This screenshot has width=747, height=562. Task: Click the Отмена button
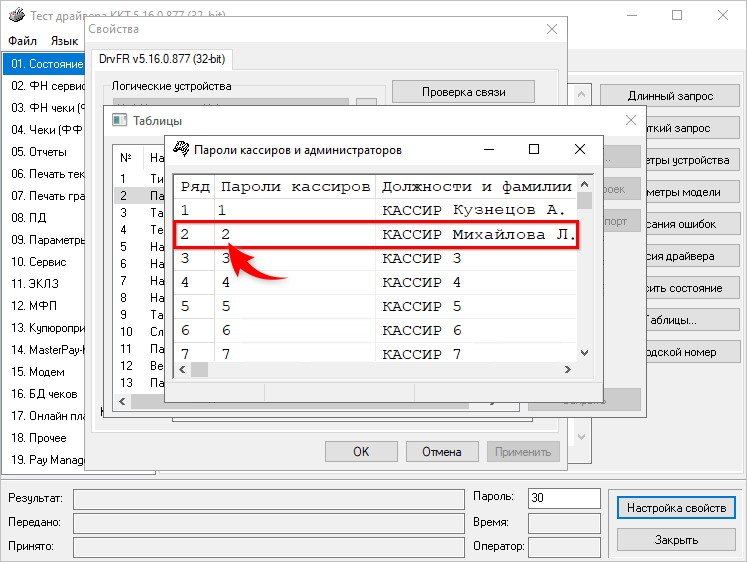click(441, 451)
